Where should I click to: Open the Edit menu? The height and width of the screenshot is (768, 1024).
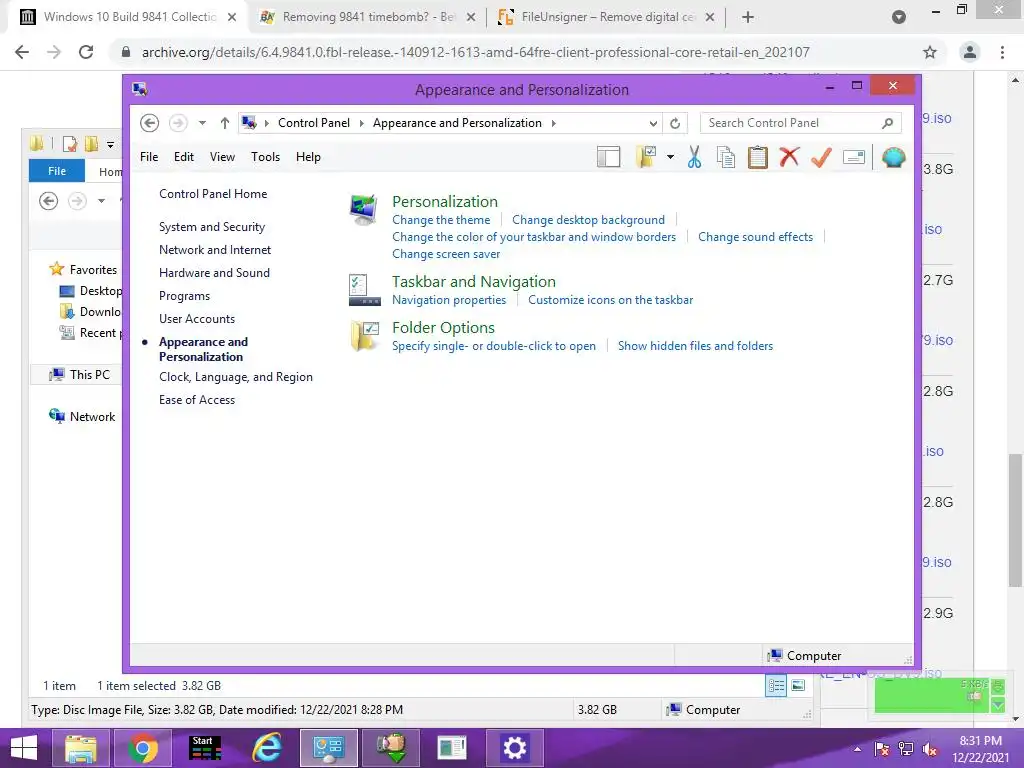point(184,157)
